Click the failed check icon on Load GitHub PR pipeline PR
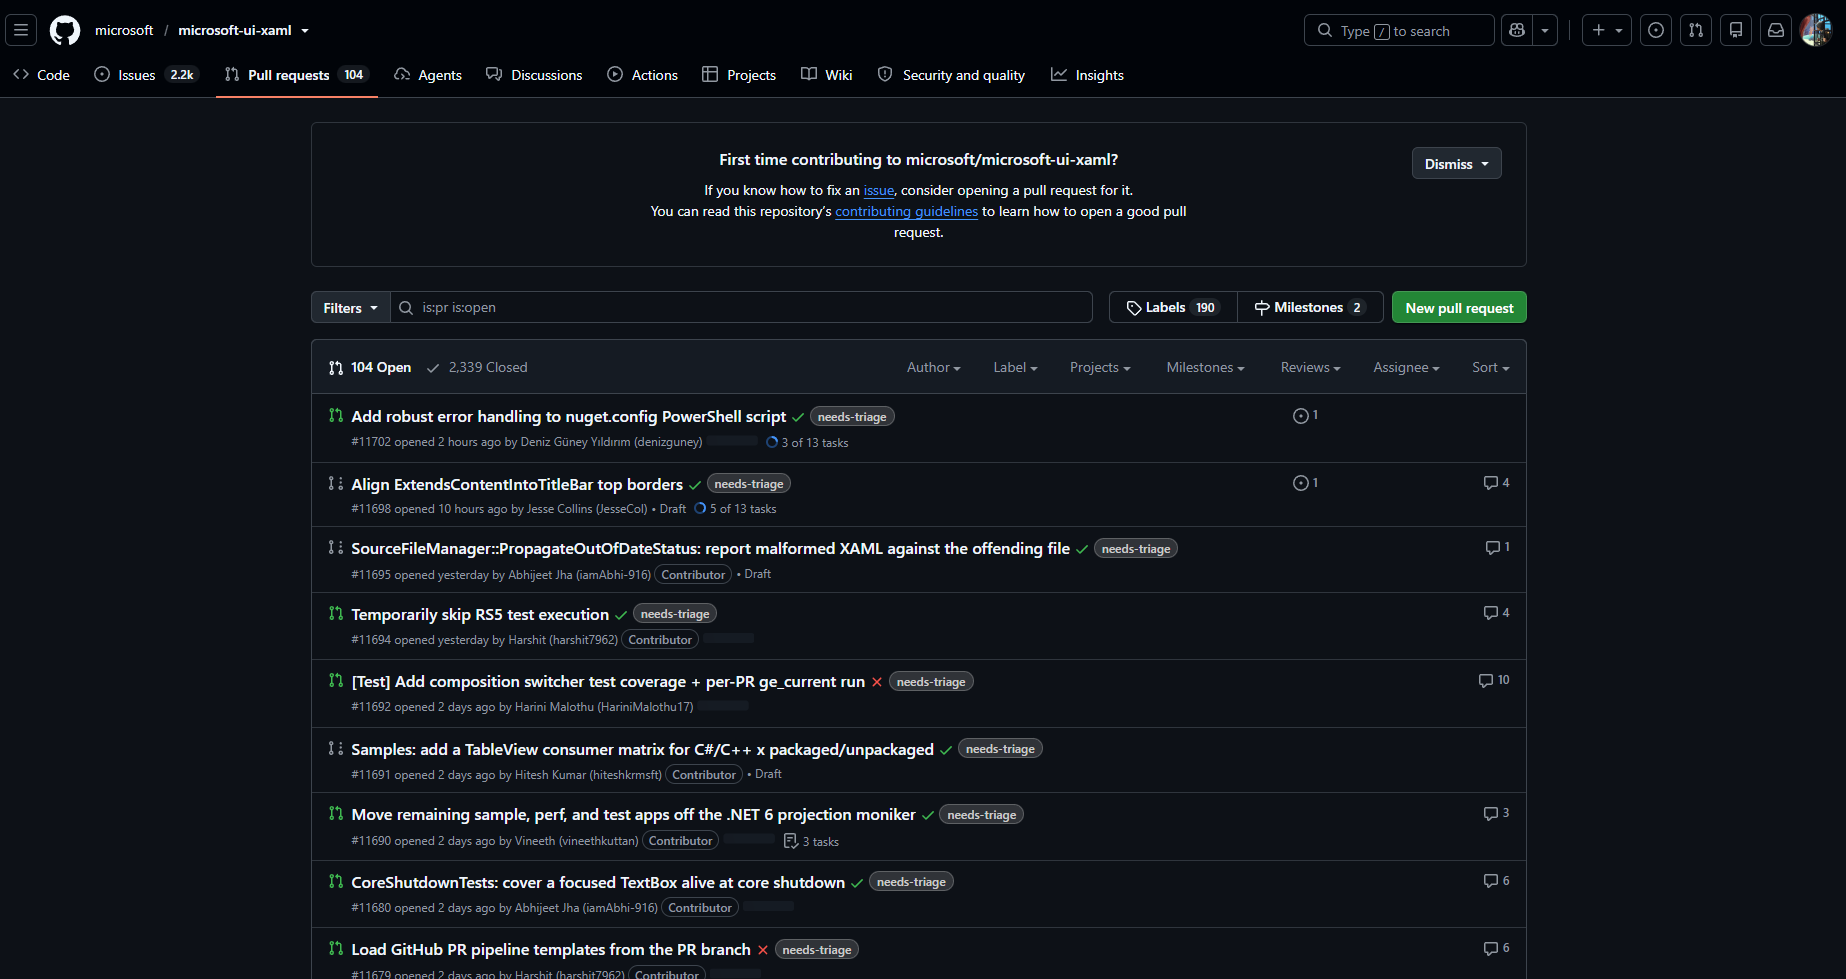The height and width of the screenshot is (979, 1846). tap(763, 950)
